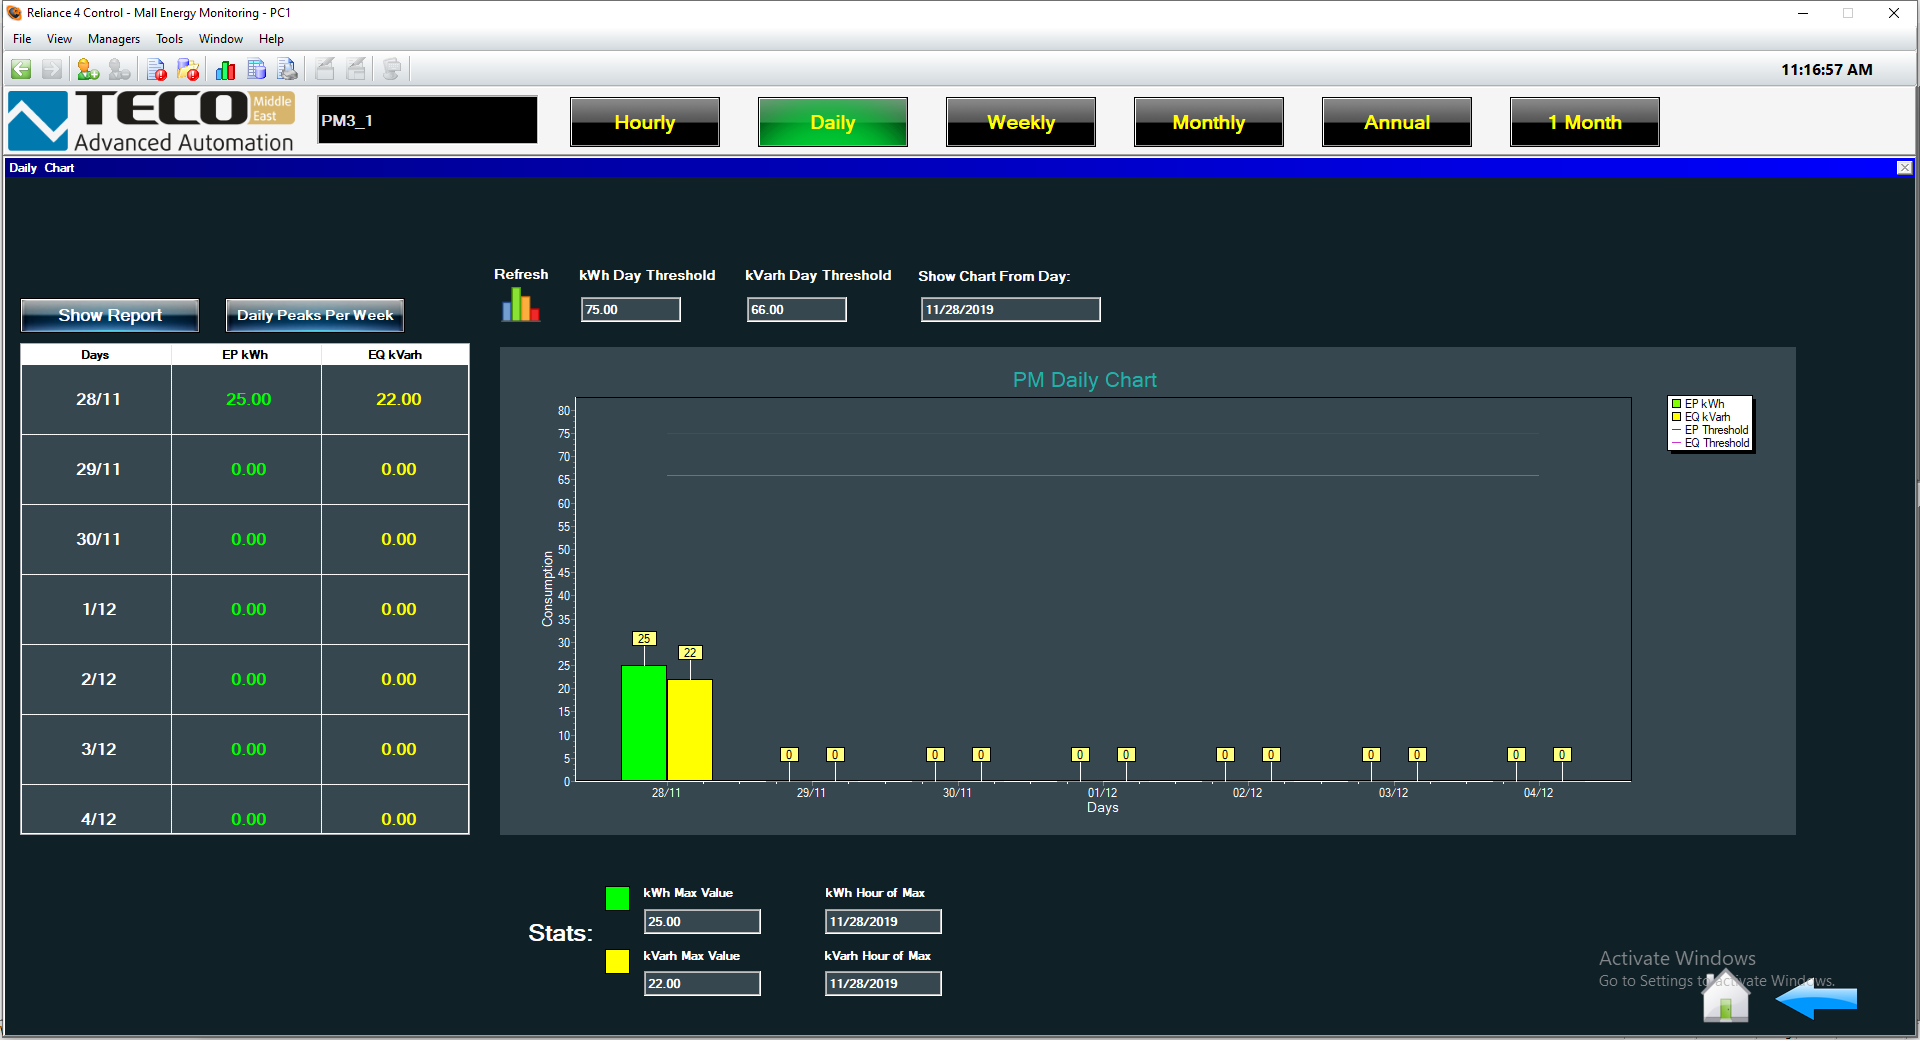Click the green back arrow in toolbar
Viewport: 1920px width, 1040px height.
coord(21,69)
